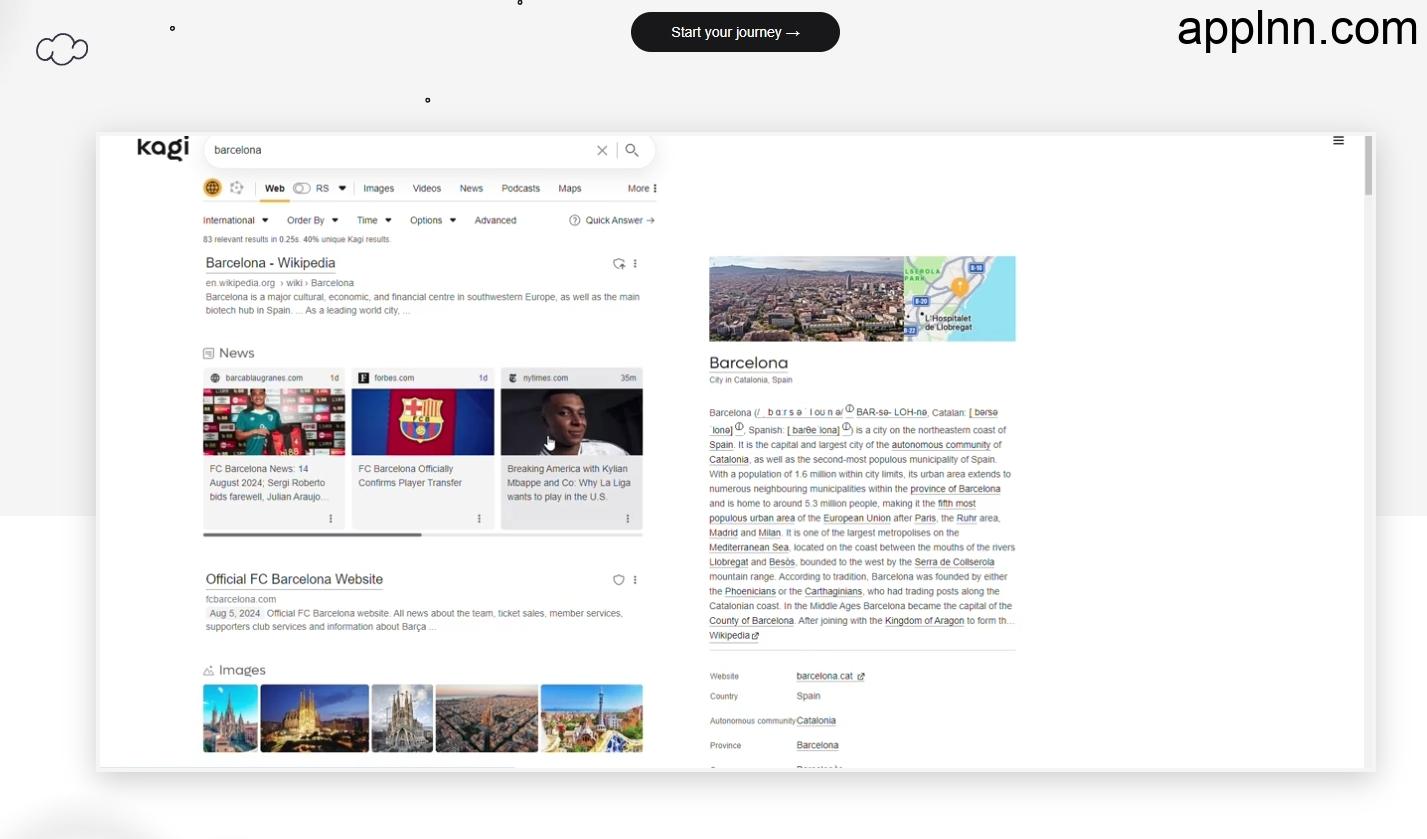Click the nytimes.com favicon
The image size is (1427, 839).
click(513, 378)
